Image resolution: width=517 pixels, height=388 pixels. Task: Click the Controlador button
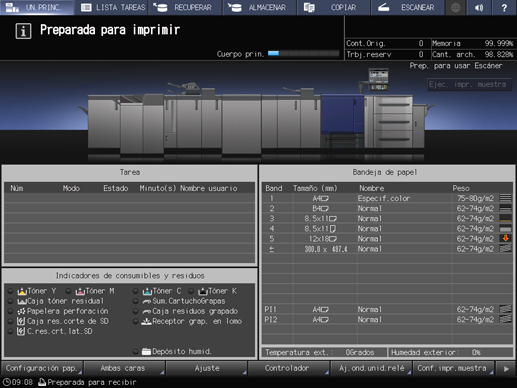(288, 368)
